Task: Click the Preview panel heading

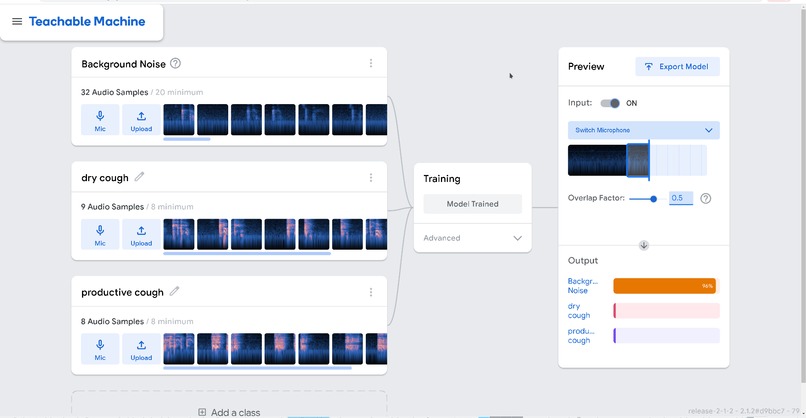Action: 586,67
